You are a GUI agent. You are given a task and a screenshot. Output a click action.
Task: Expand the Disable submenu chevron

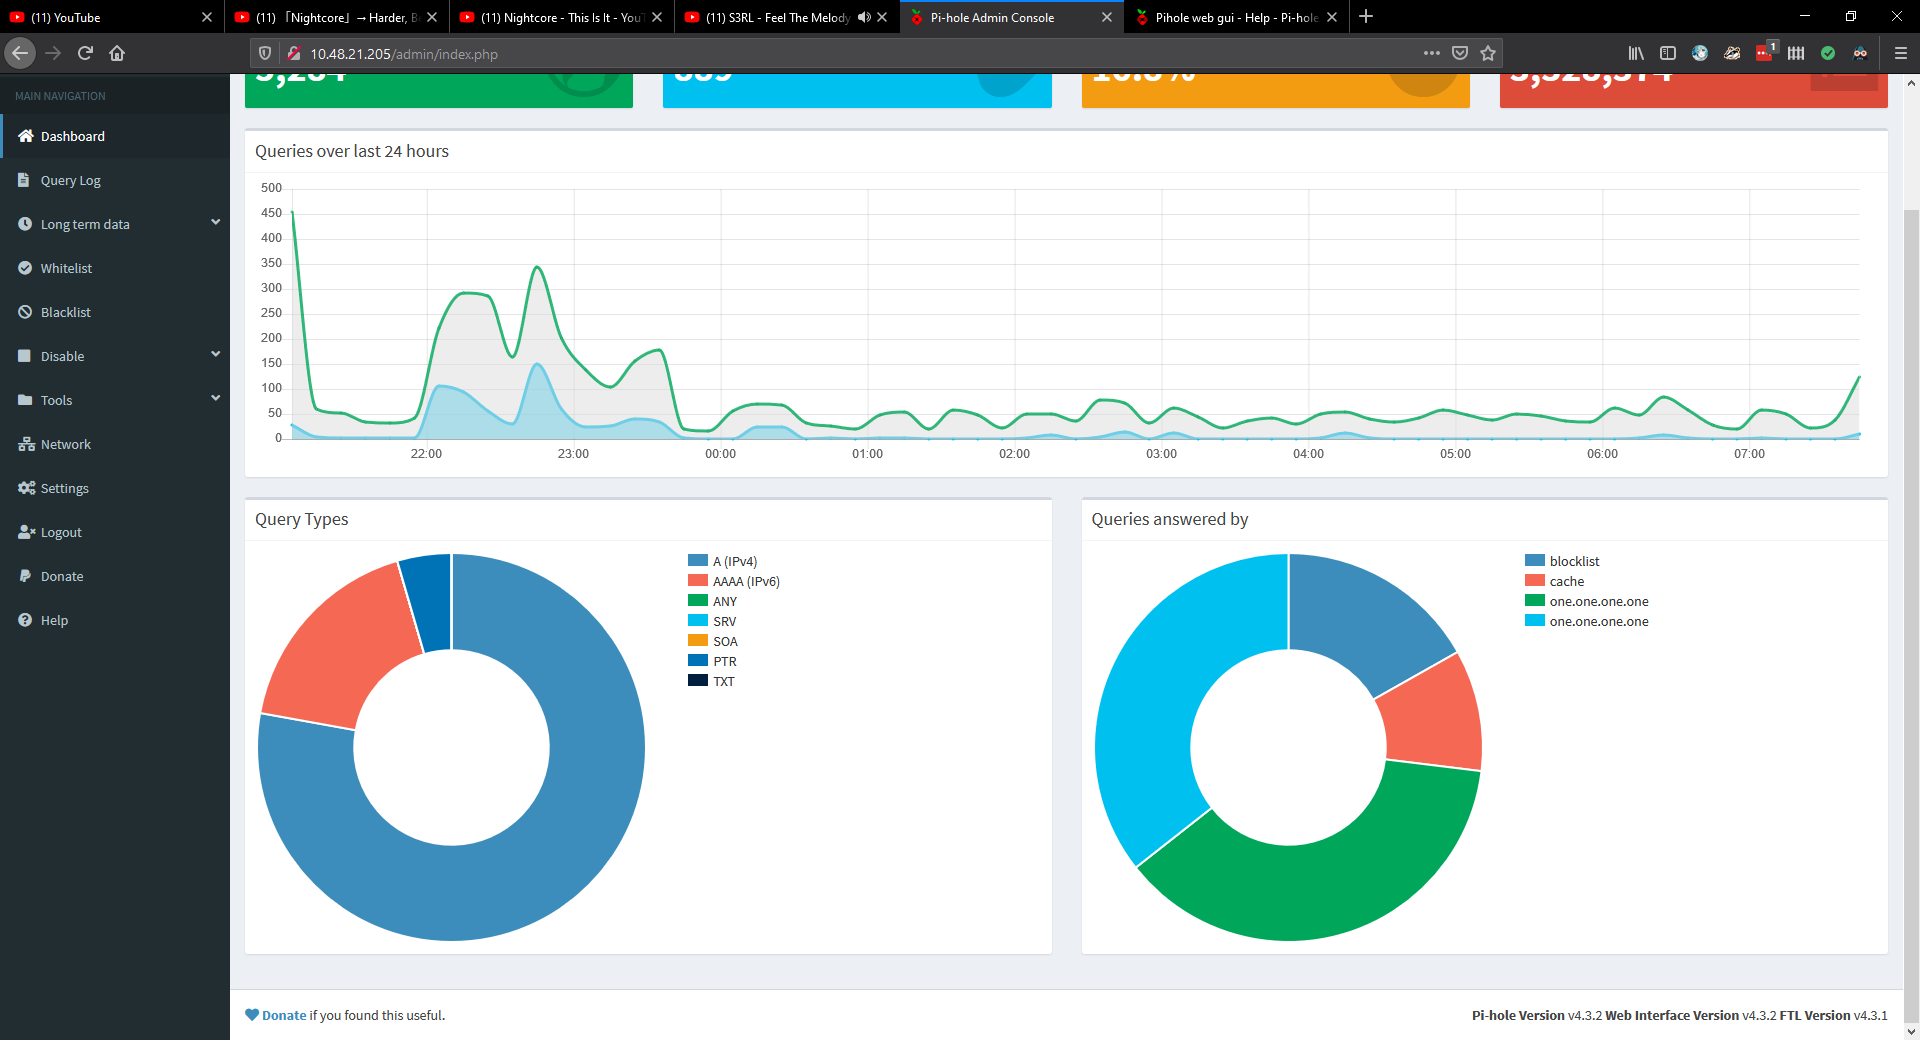215,354
